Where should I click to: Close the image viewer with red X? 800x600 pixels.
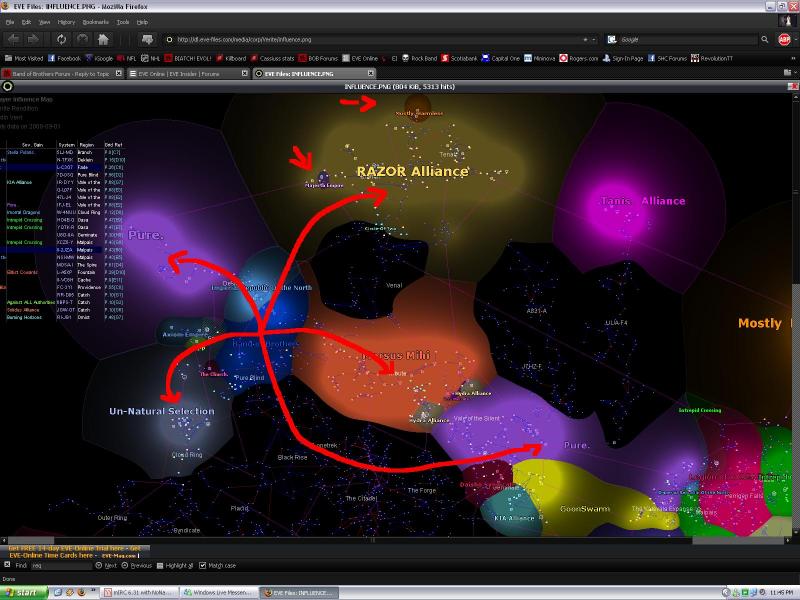(x=793, y=86)
